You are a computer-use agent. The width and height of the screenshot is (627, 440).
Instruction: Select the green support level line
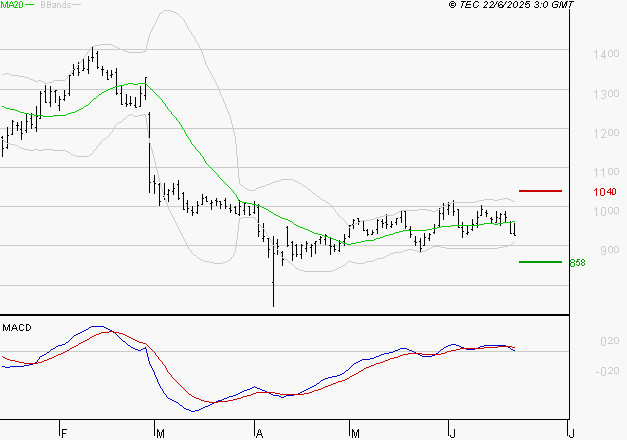point(540,262)
